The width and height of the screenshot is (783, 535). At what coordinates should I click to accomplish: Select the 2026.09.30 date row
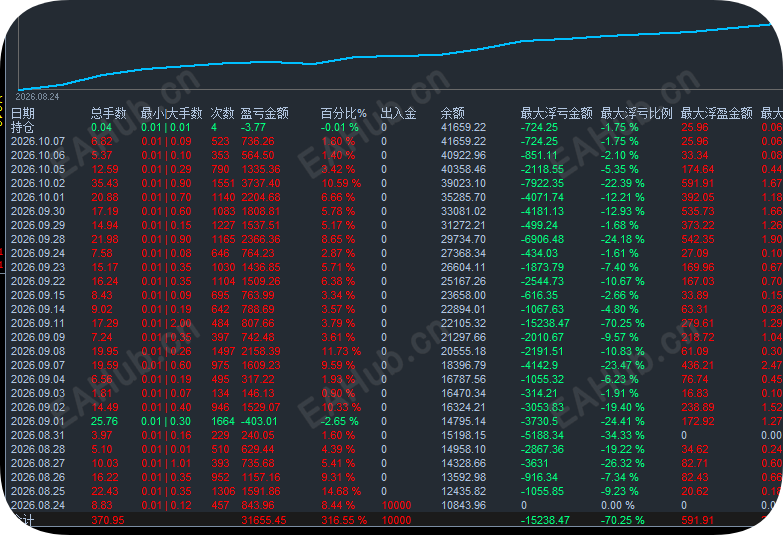38,211
